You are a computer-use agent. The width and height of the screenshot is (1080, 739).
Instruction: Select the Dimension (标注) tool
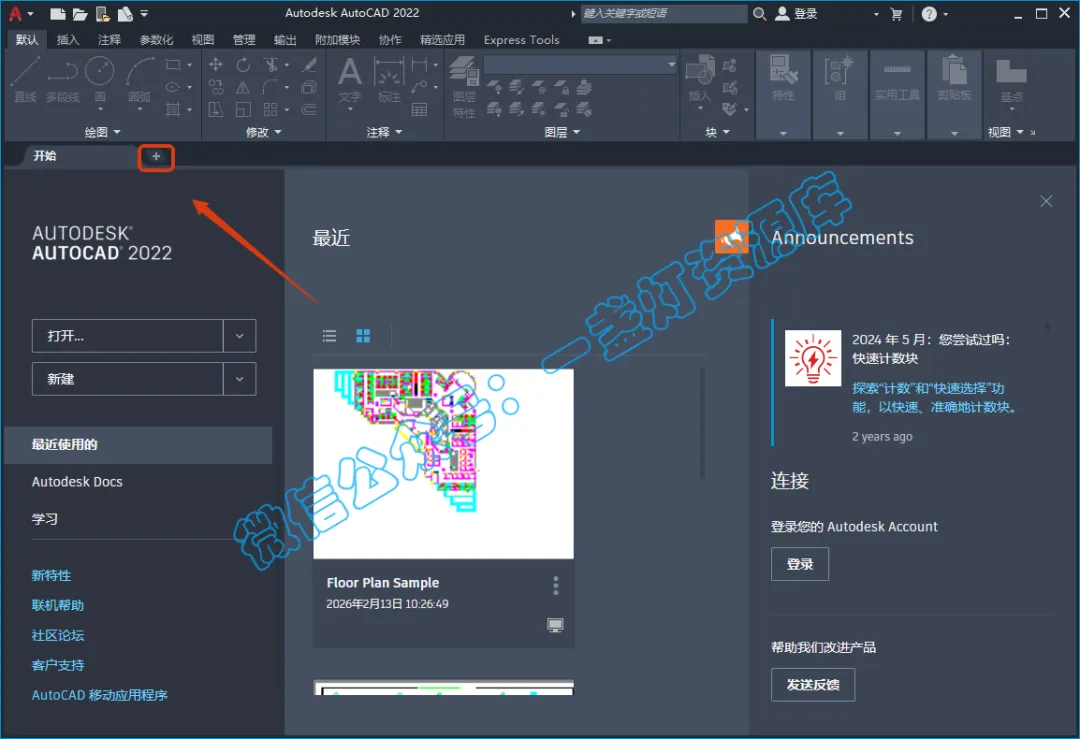389,79
